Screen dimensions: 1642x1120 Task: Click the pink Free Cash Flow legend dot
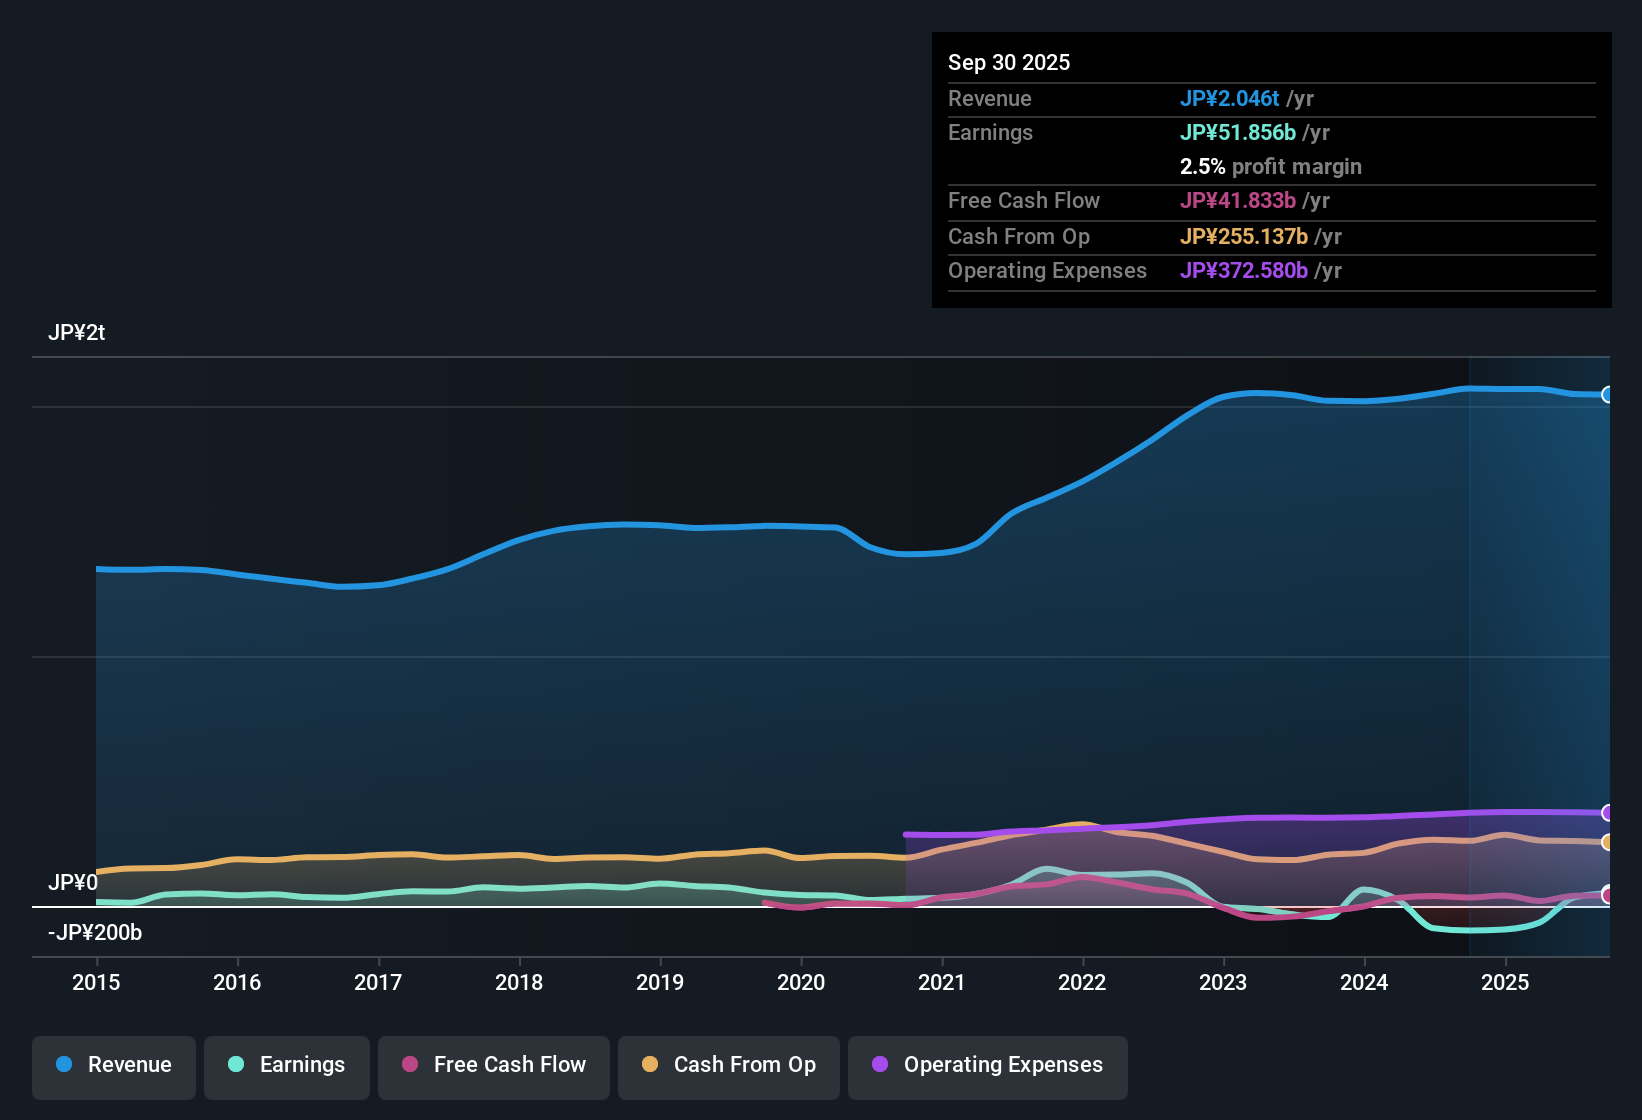pyautogui.click(x=410, y=1064)
